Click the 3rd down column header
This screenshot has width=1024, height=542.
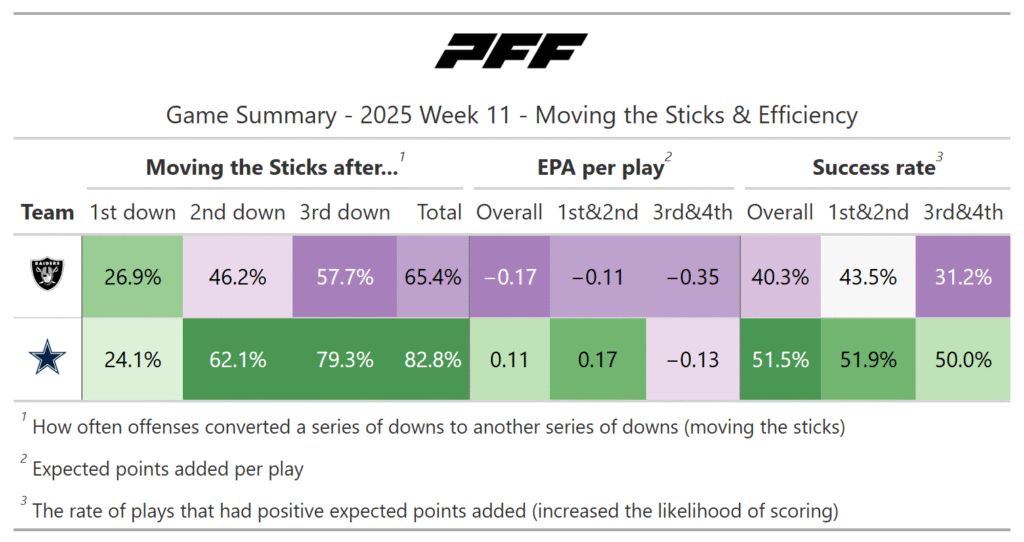click(x=344, y=212)
